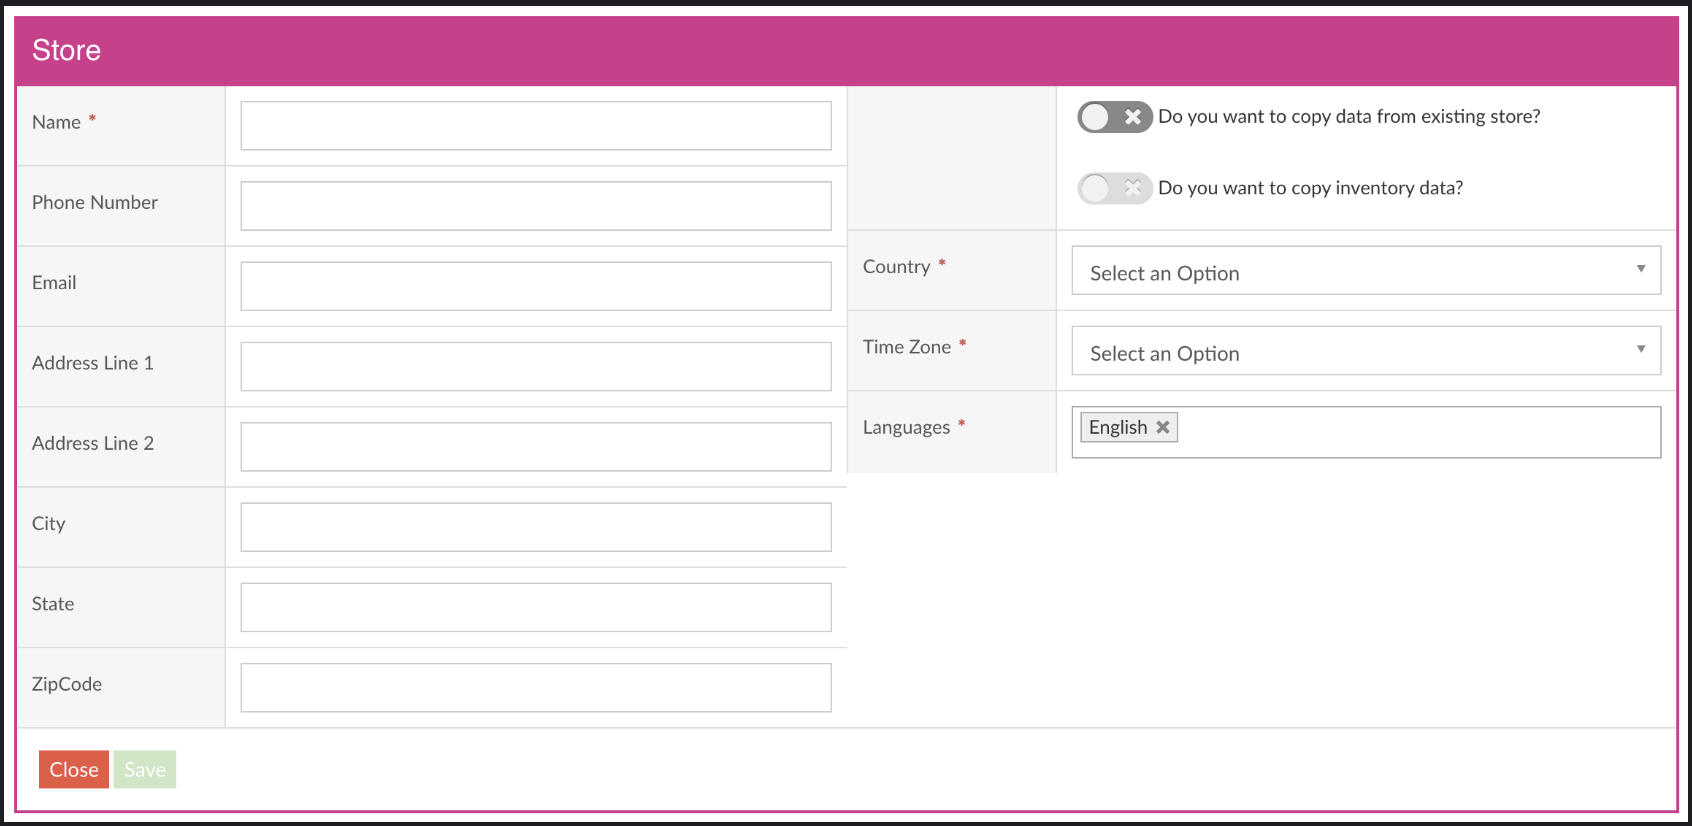Click the English language tag
Image resolution: width=1692 pixels, height=826 pixels.
(1118, 427)
